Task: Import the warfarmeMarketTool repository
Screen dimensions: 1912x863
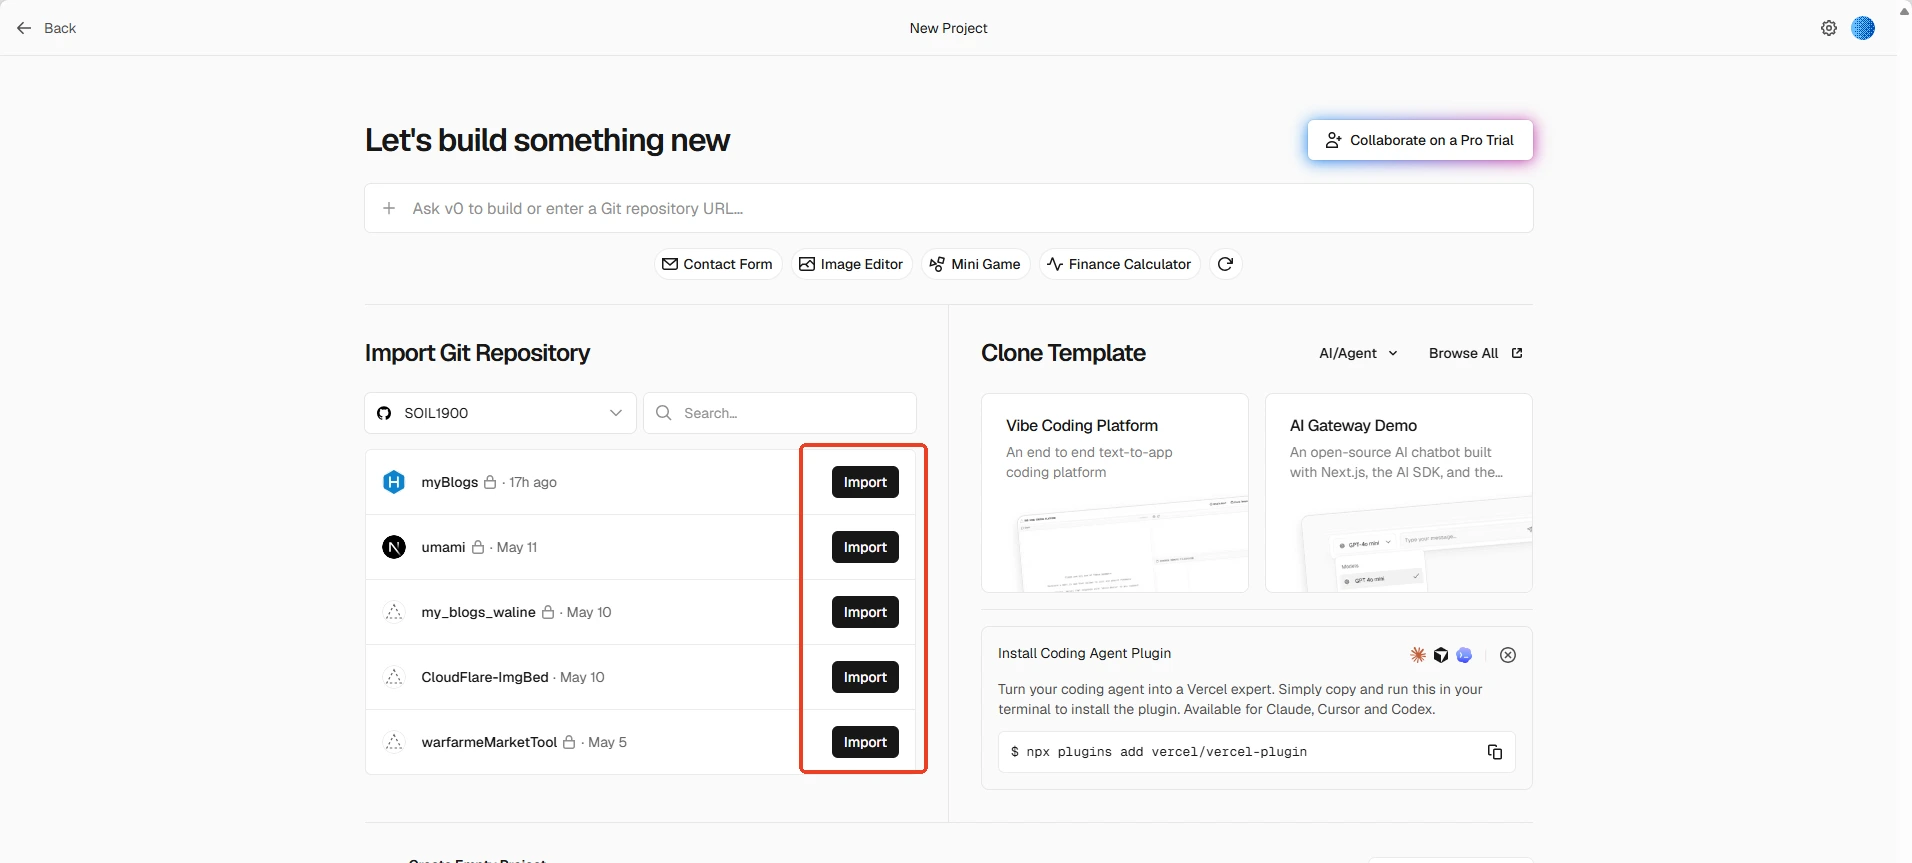Action: coord(865,742)
